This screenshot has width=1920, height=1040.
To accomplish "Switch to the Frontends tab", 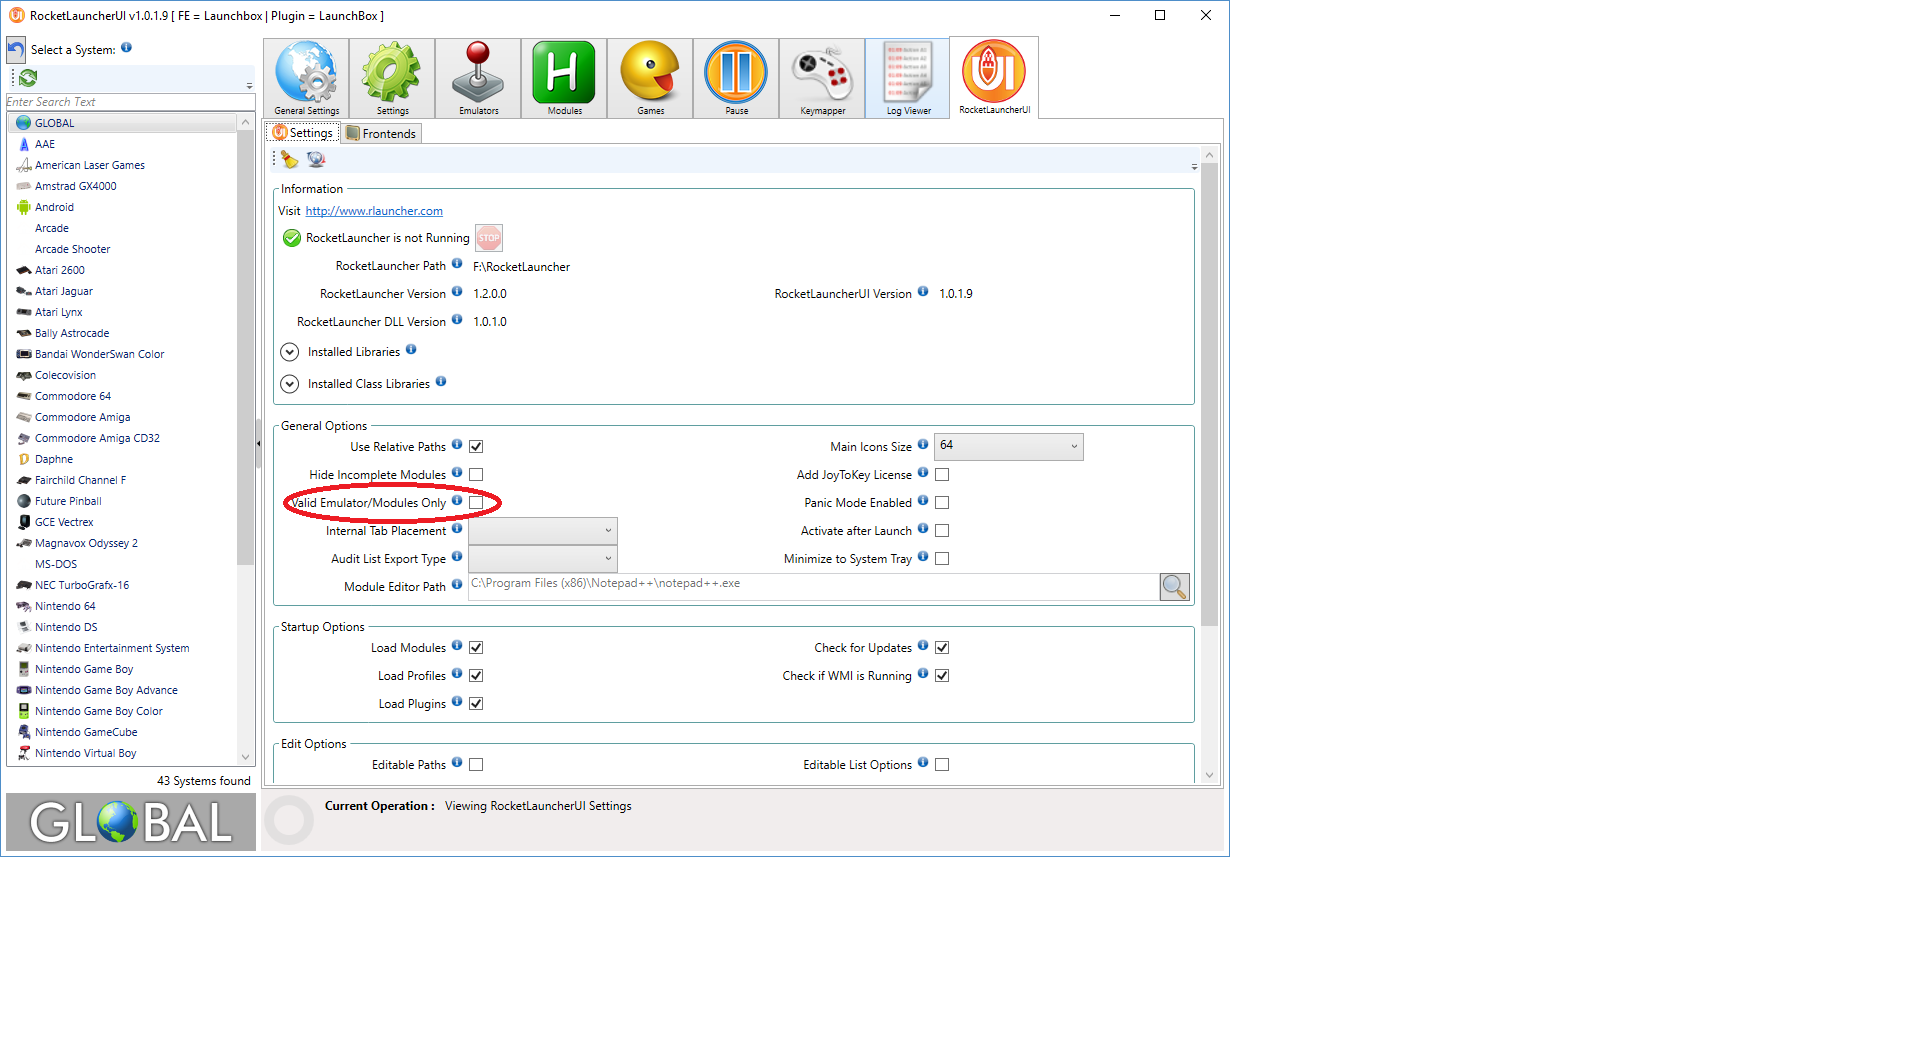I will click(381, 133).
